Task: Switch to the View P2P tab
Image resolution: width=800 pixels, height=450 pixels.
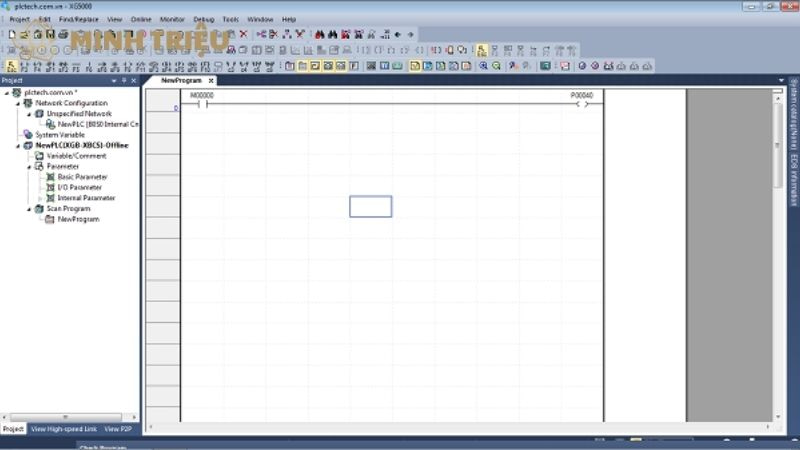Action: (x=118, y=428)
